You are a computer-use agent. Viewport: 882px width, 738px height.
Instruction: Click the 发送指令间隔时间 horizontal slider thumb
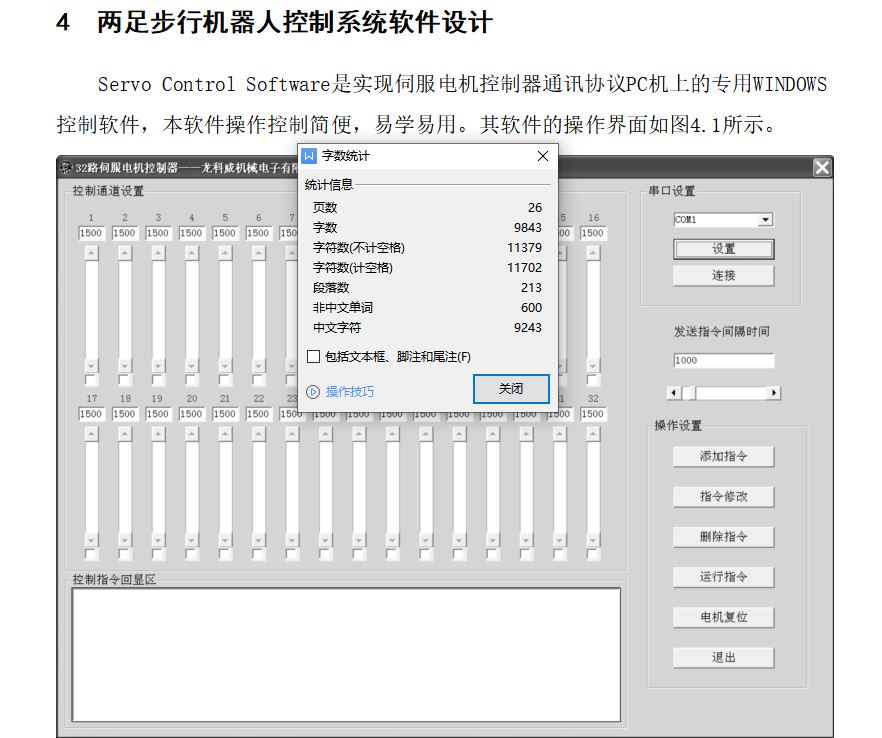click(688, 393)
